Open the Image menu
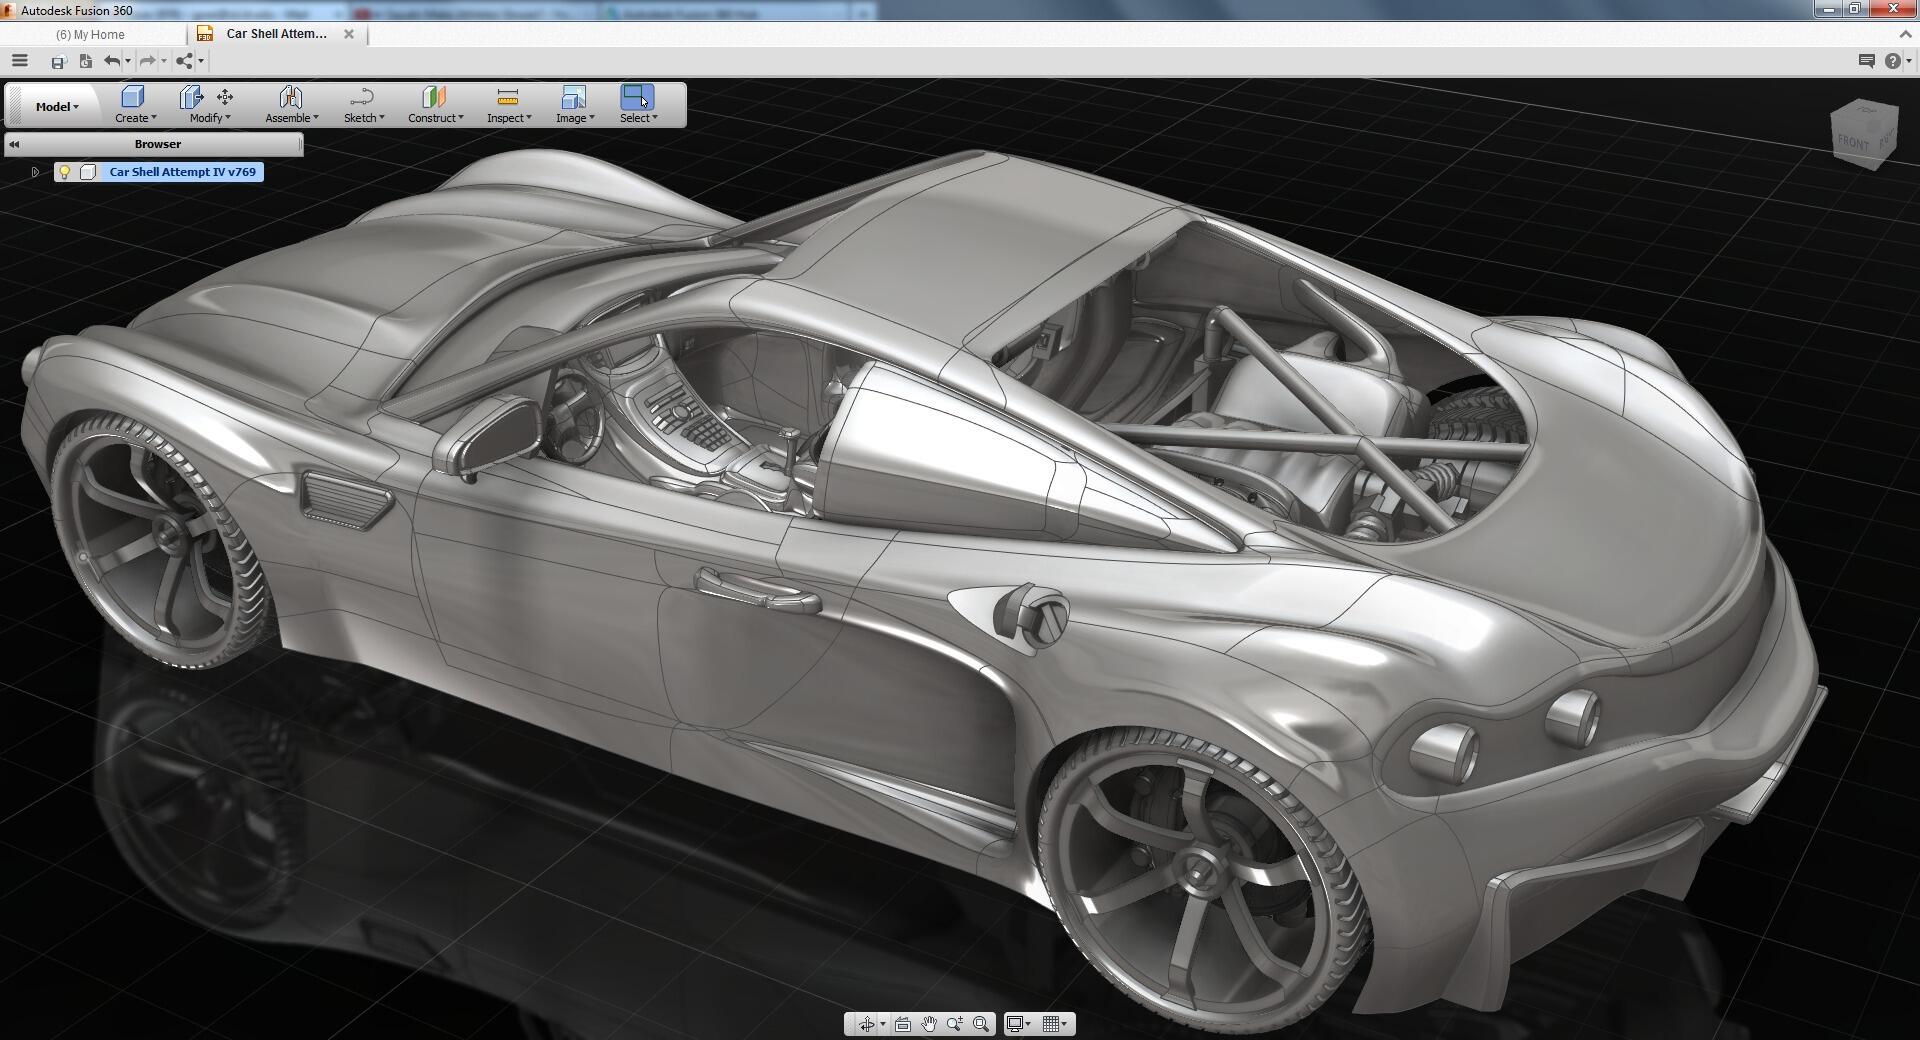Image resolution: width=1920 pixels, height=1040 pixels. pos(575,118)
